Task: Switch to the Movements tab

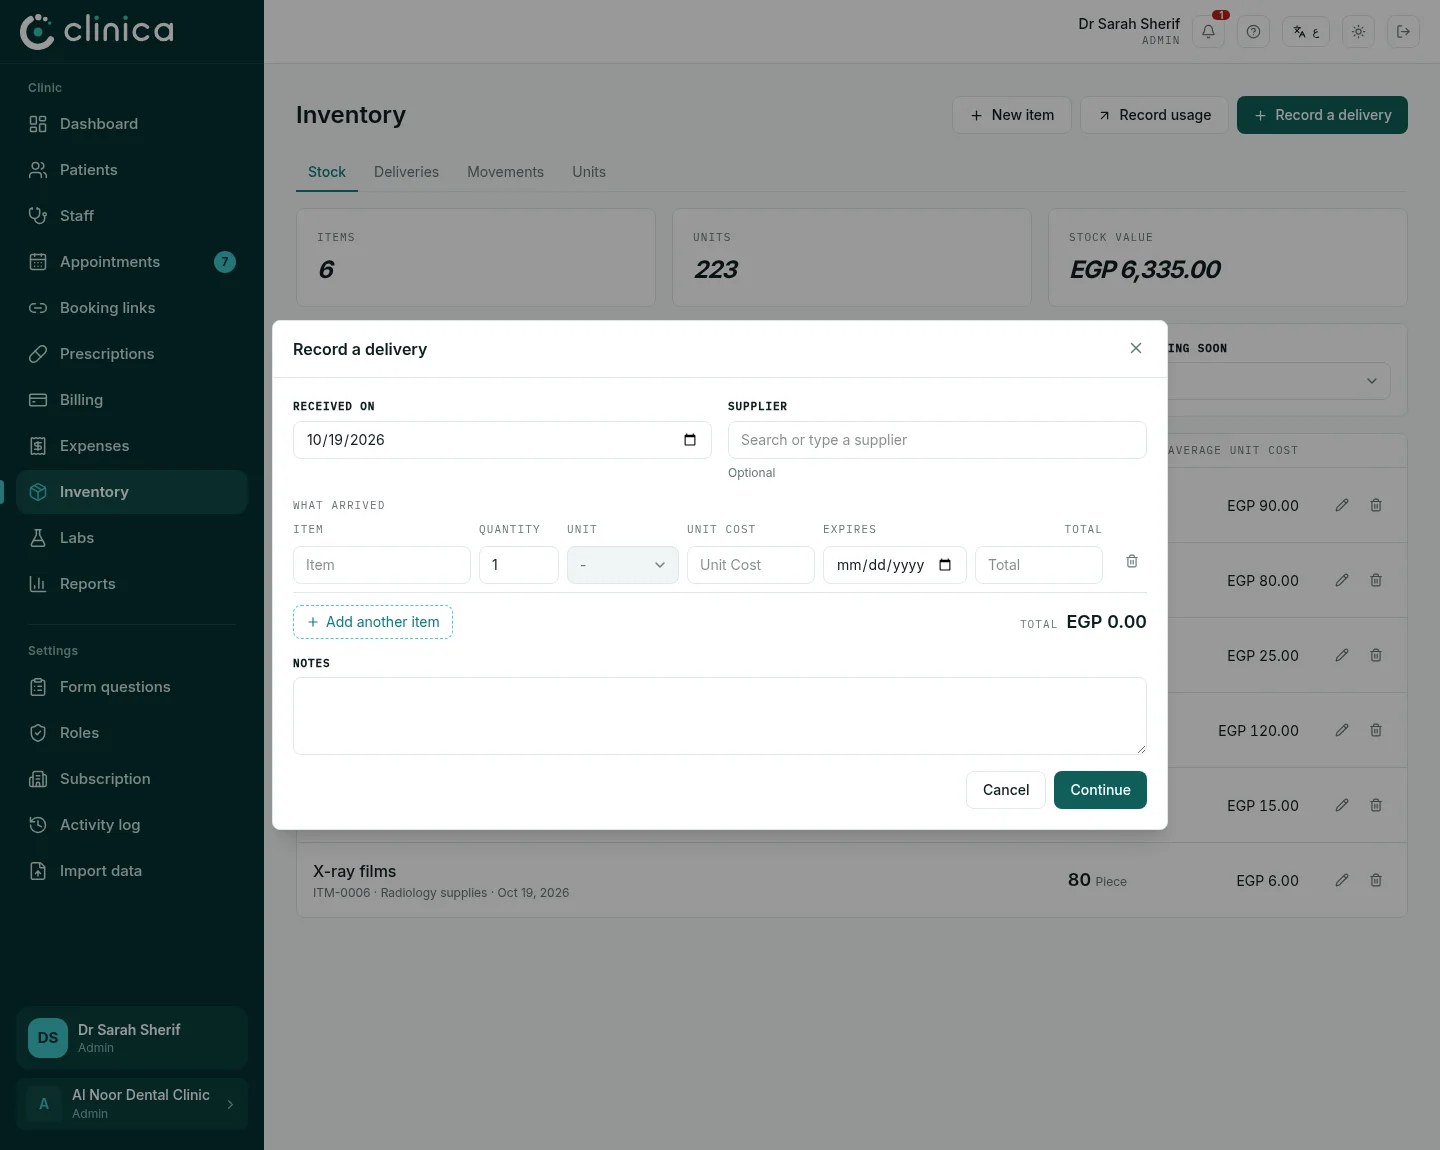Action: 505,172
